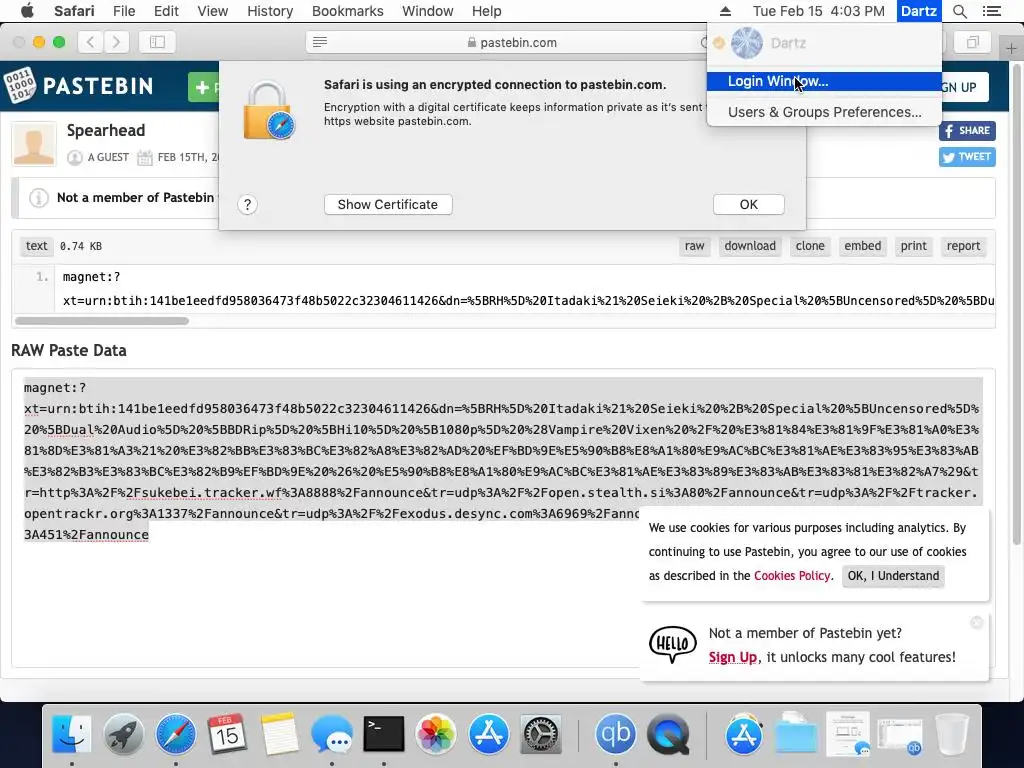1024x768 pixels.
Task: Open Photos from the Dock
Action: tap(436, 734)
